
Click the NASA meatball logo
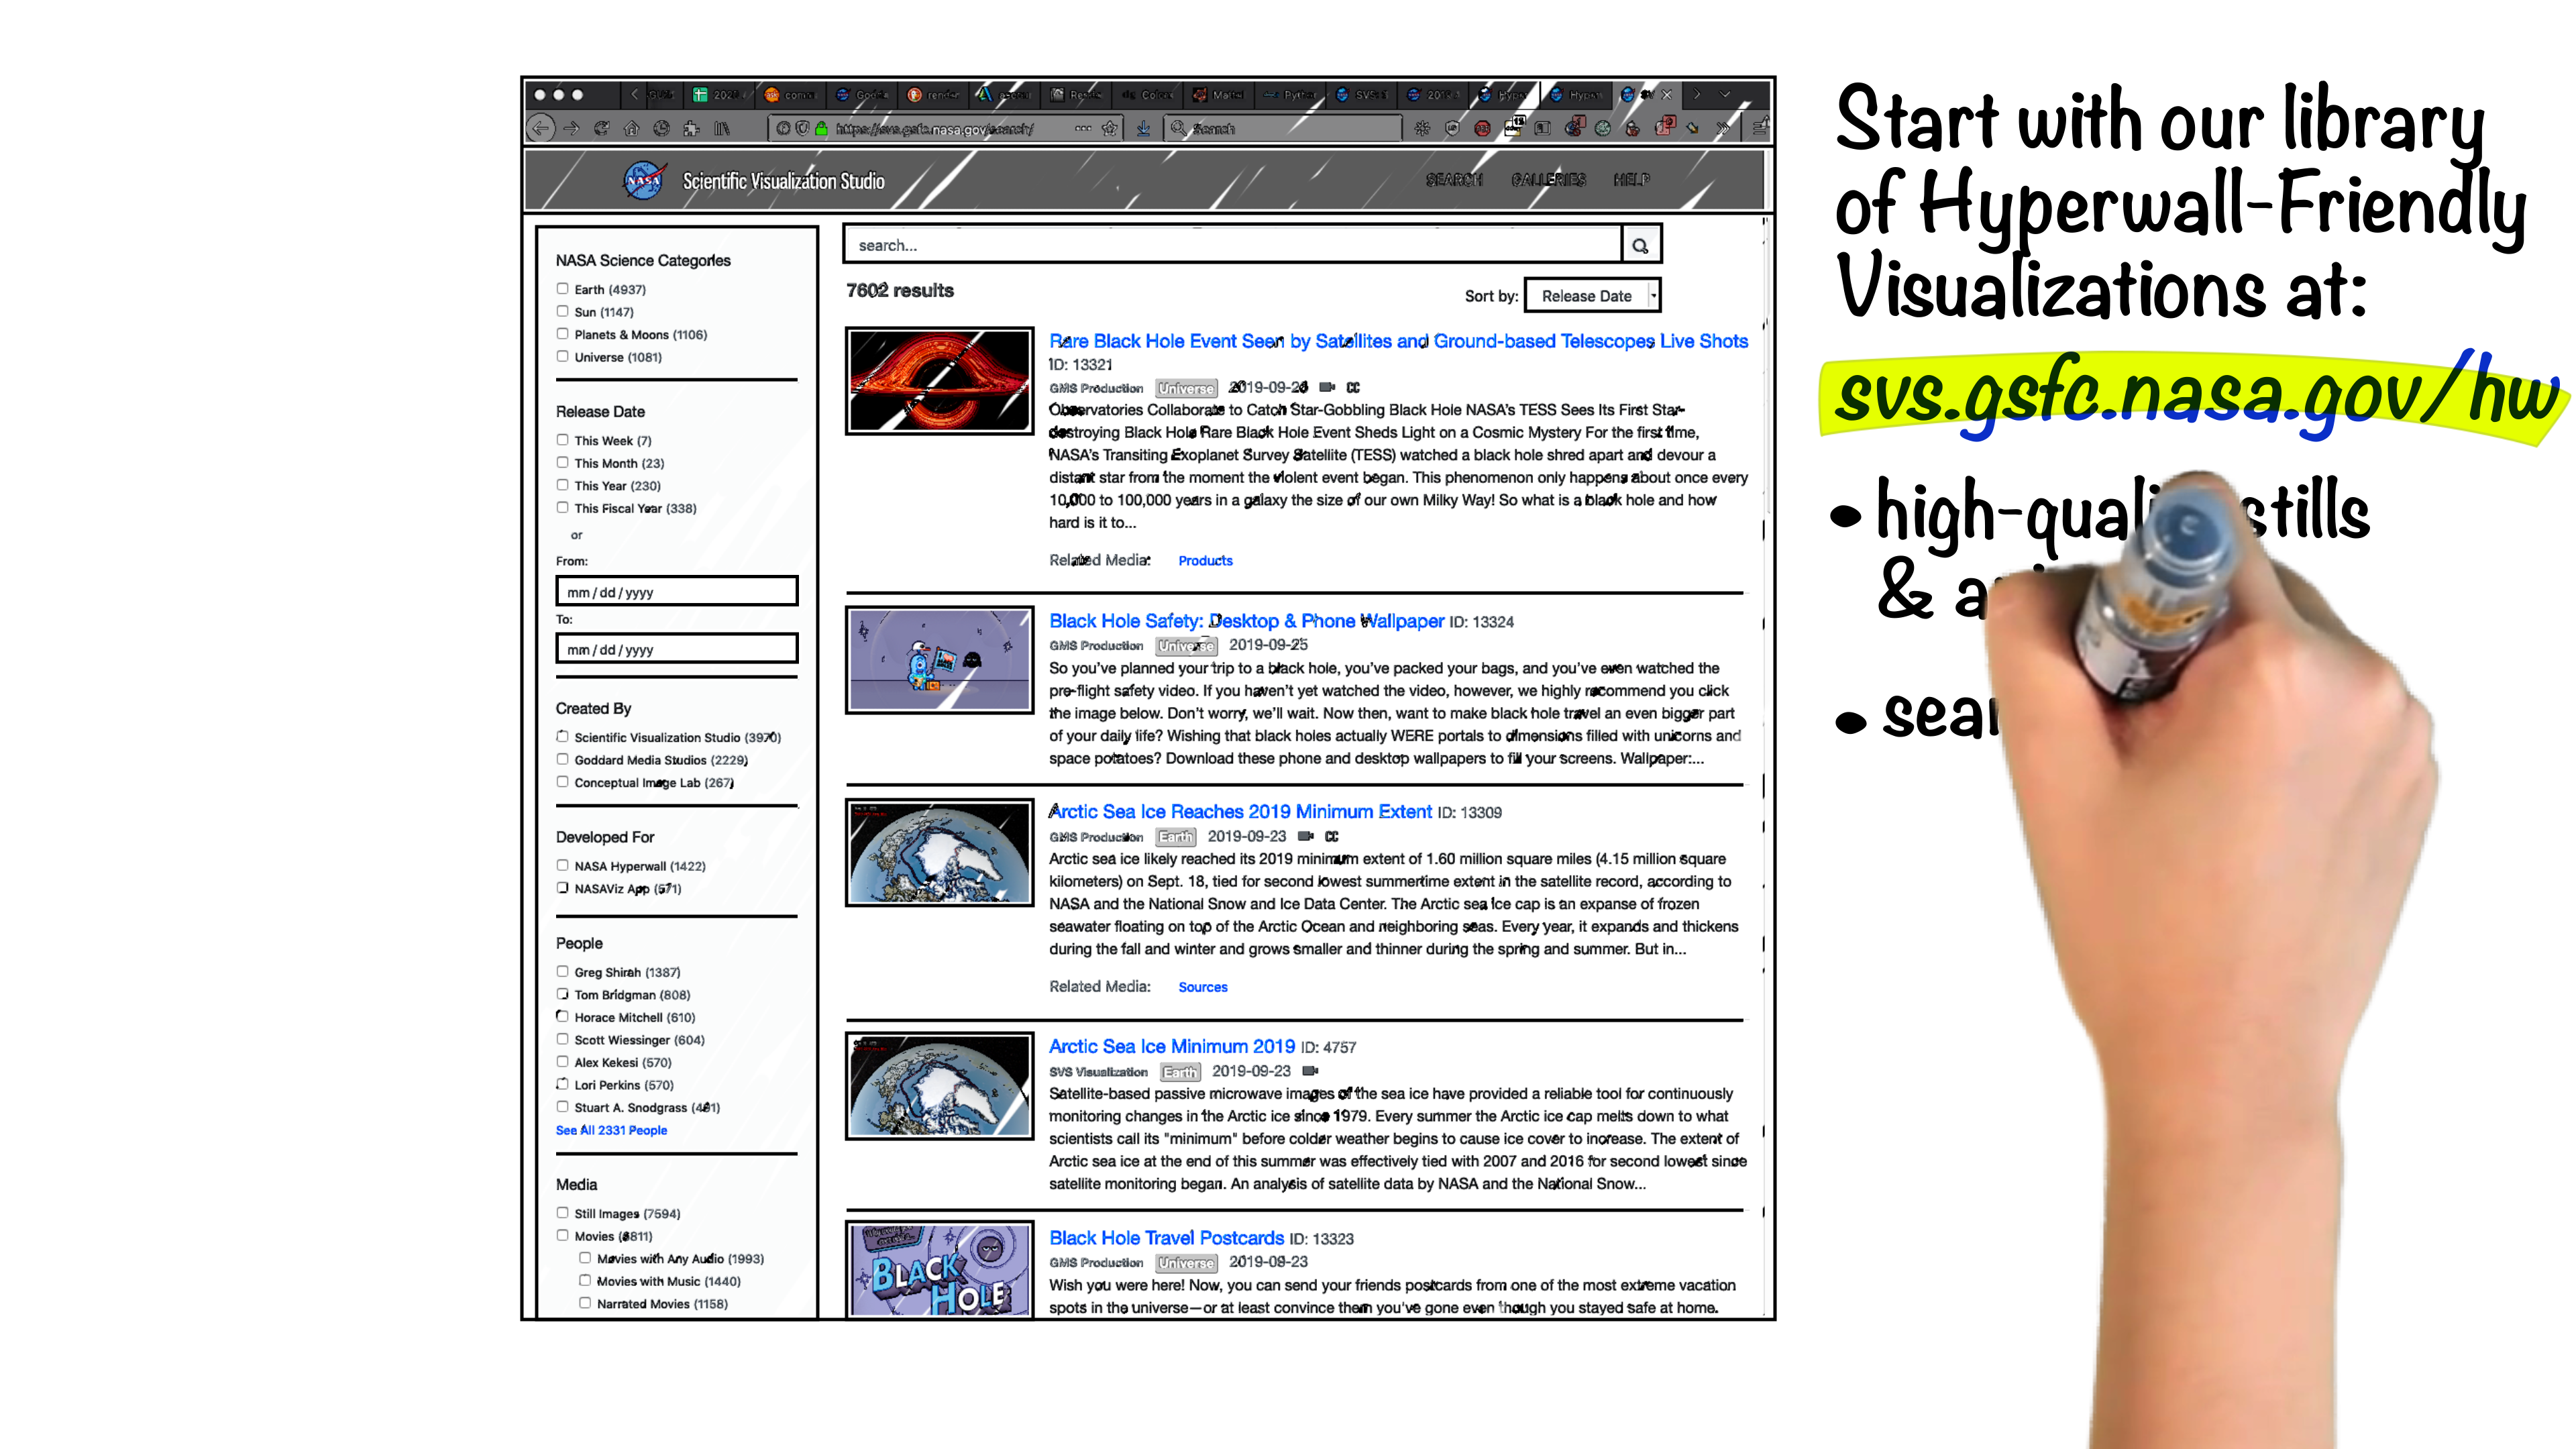(x=644, y=180)
